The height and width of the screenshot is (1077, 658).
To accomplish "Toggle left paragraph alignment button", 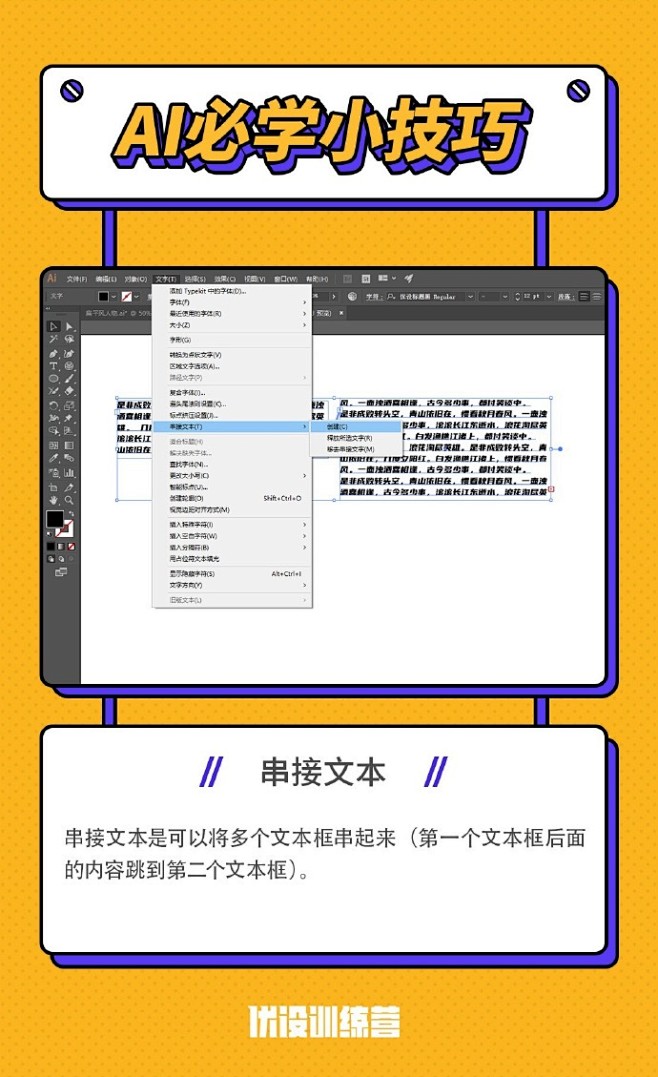I will point(584,297).
